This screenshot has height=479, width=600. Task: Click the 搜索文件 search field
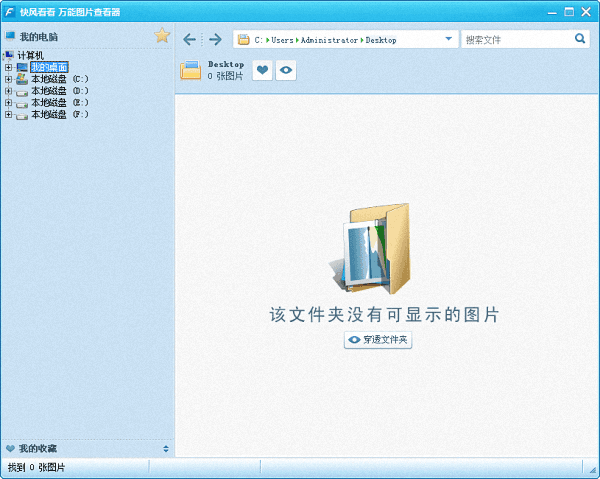(516, 40)
